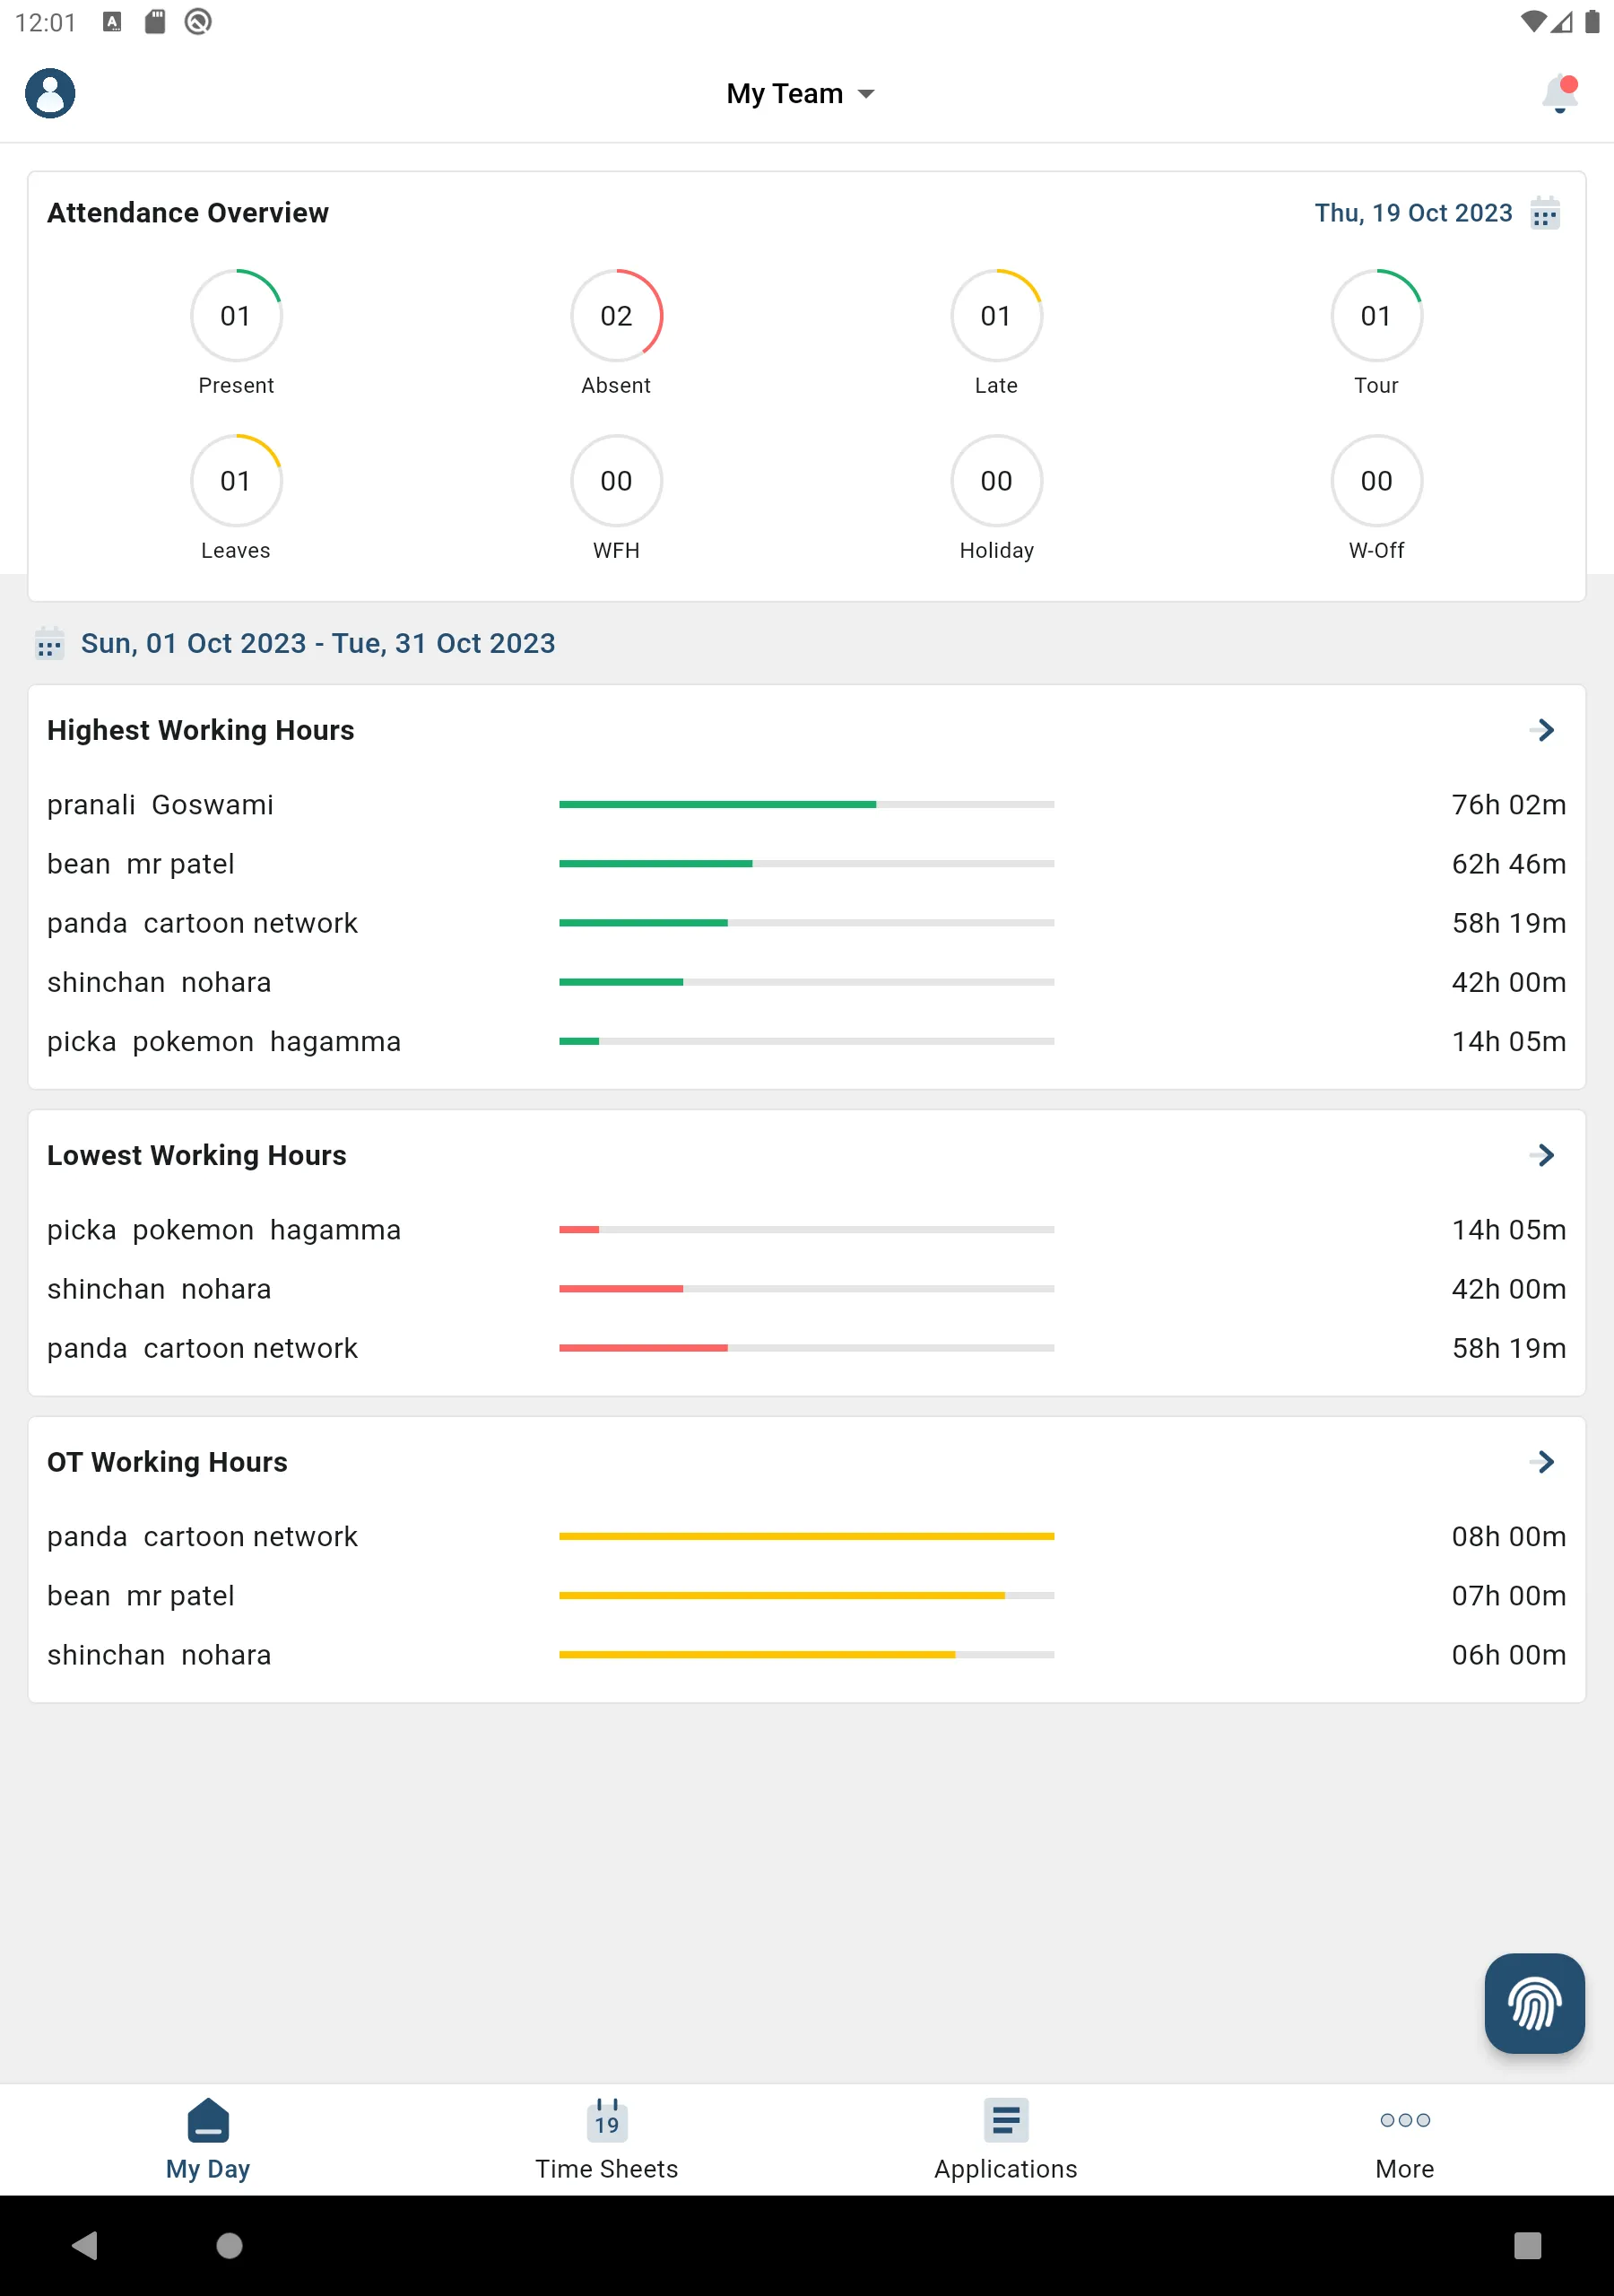Expand the My Team dropdown
The width and height of the screenshot is (1614, 2296).
800,94
